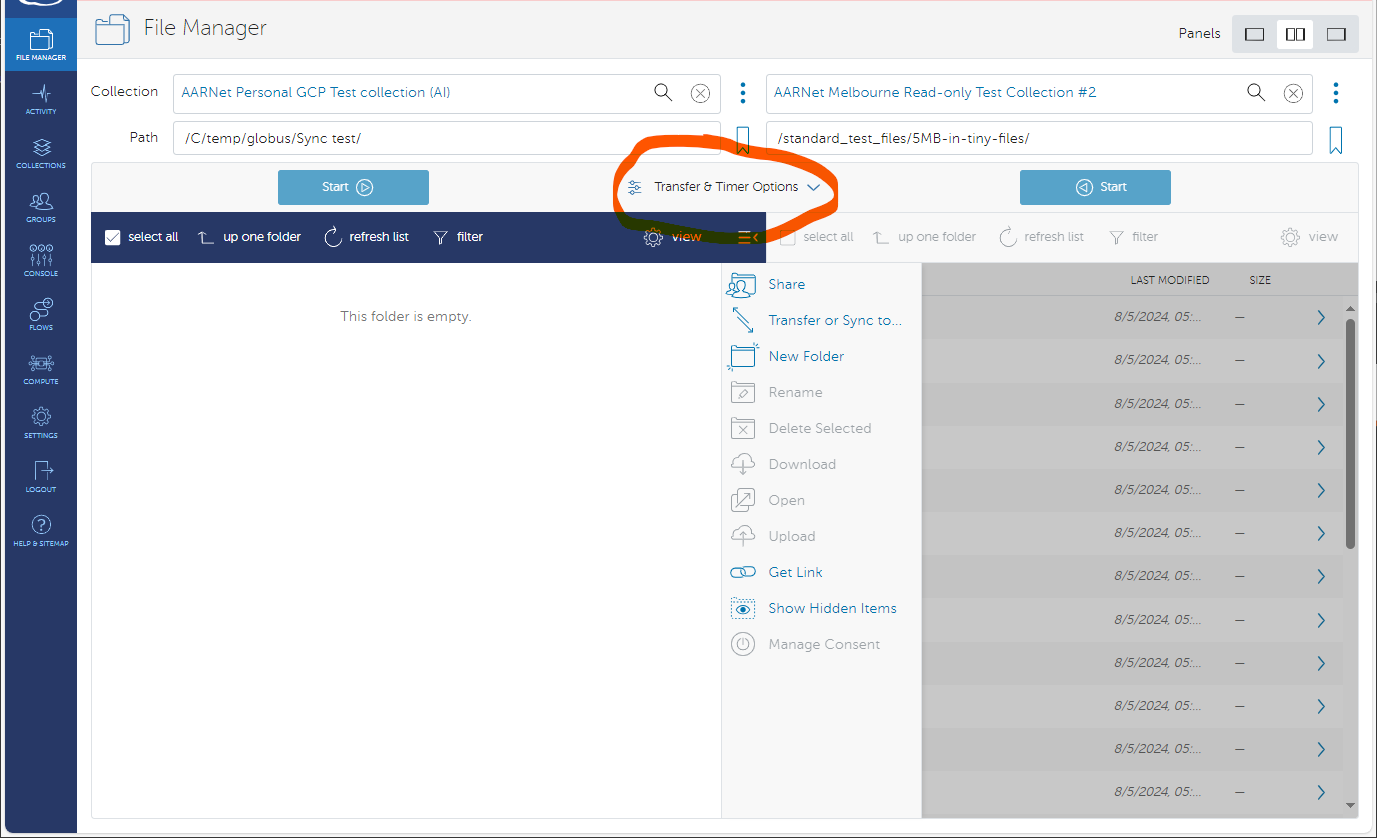Viewport: 1377px width, 838px height.
Task: Open the Flows section
Action: coord(41,315)
